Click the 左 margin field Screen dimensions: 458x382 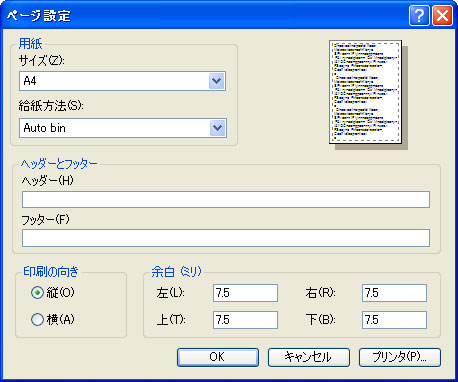(245, 293)
